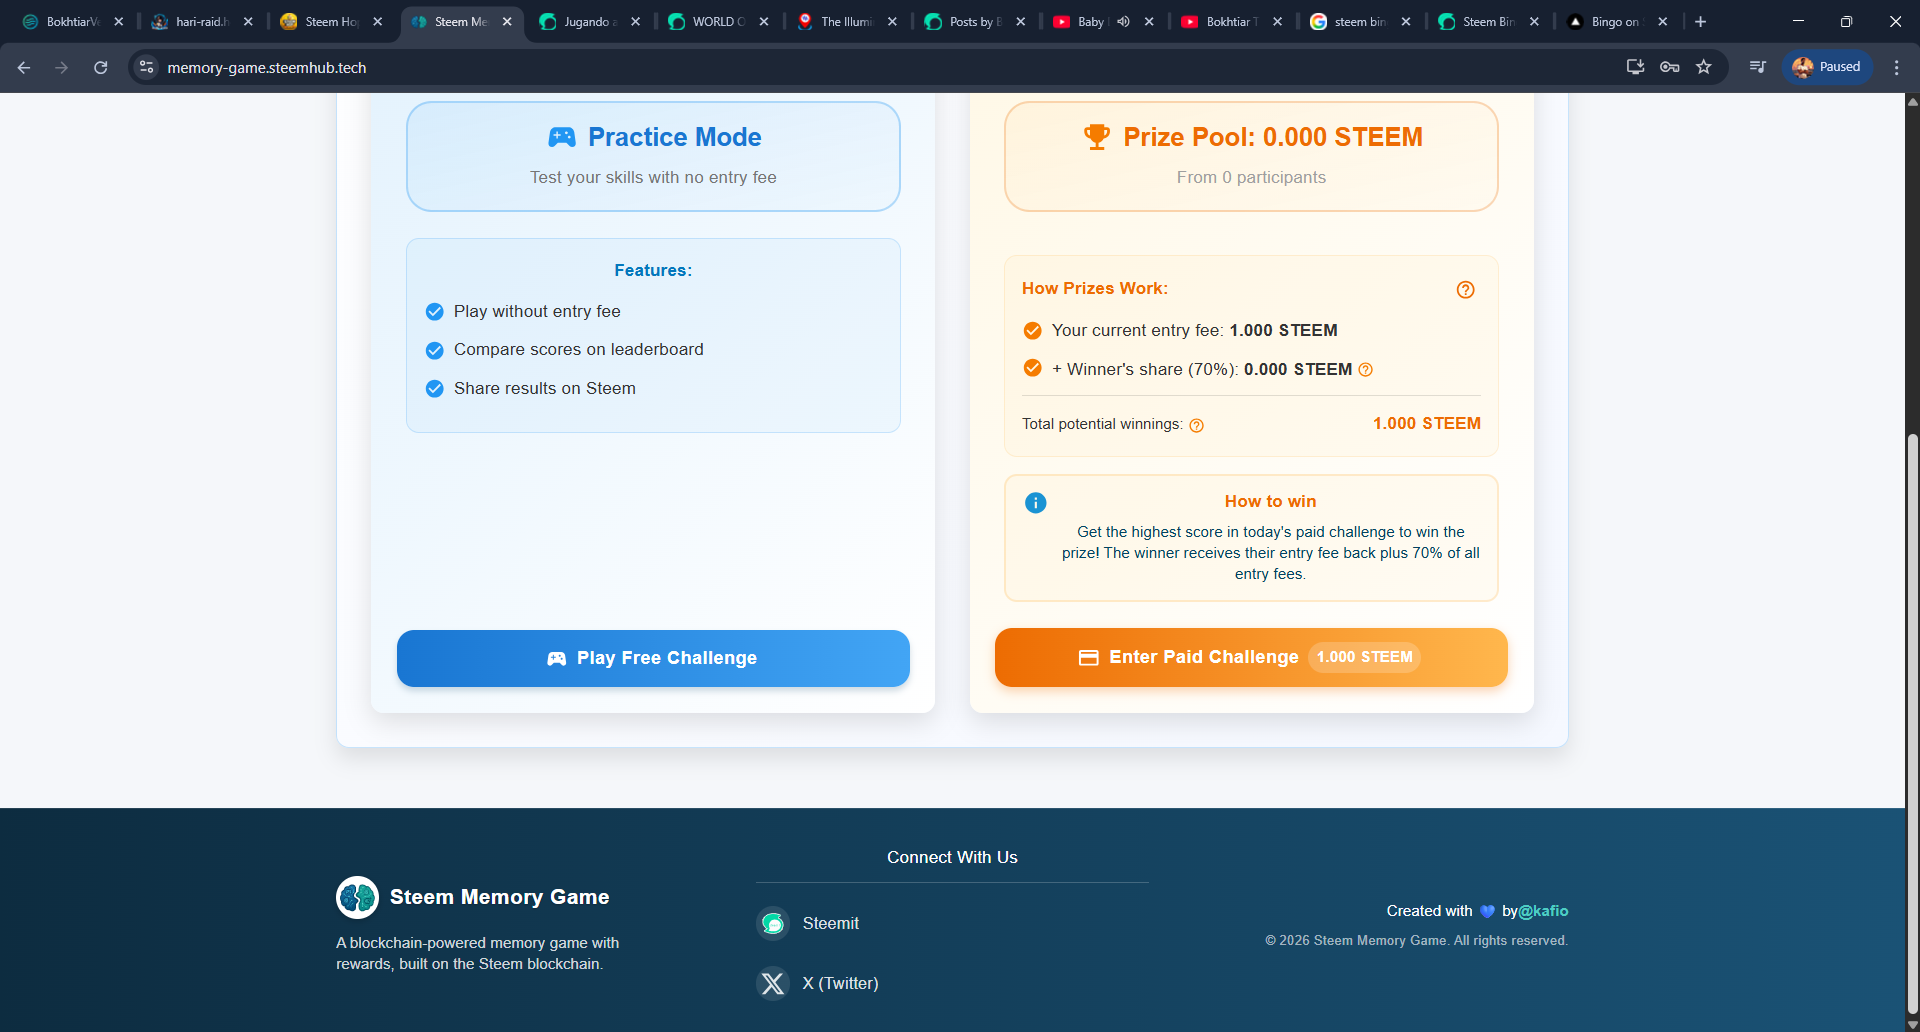This screenshot has width=1920, height=1032.
Task: Click the address bar URL field
Action: pyautogui.click(x=880, y=67)
